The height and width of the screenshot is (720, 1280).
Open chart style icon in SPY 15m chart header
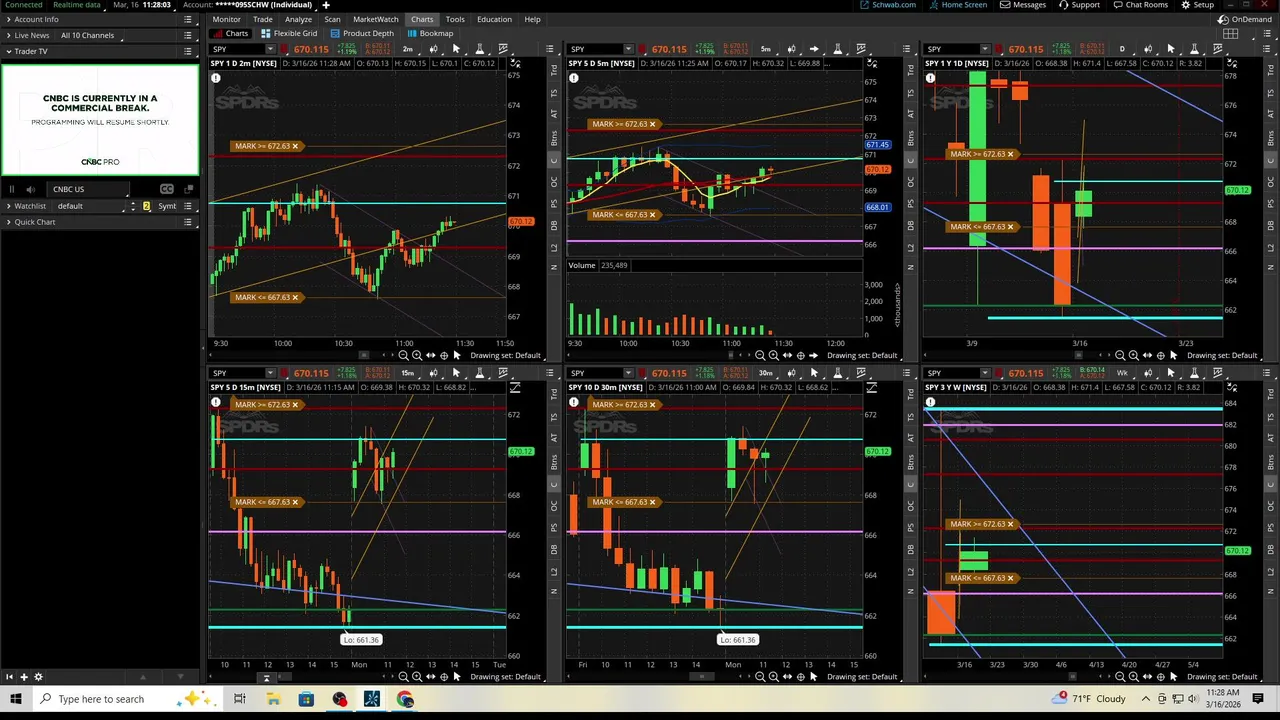tap(434, 373)
